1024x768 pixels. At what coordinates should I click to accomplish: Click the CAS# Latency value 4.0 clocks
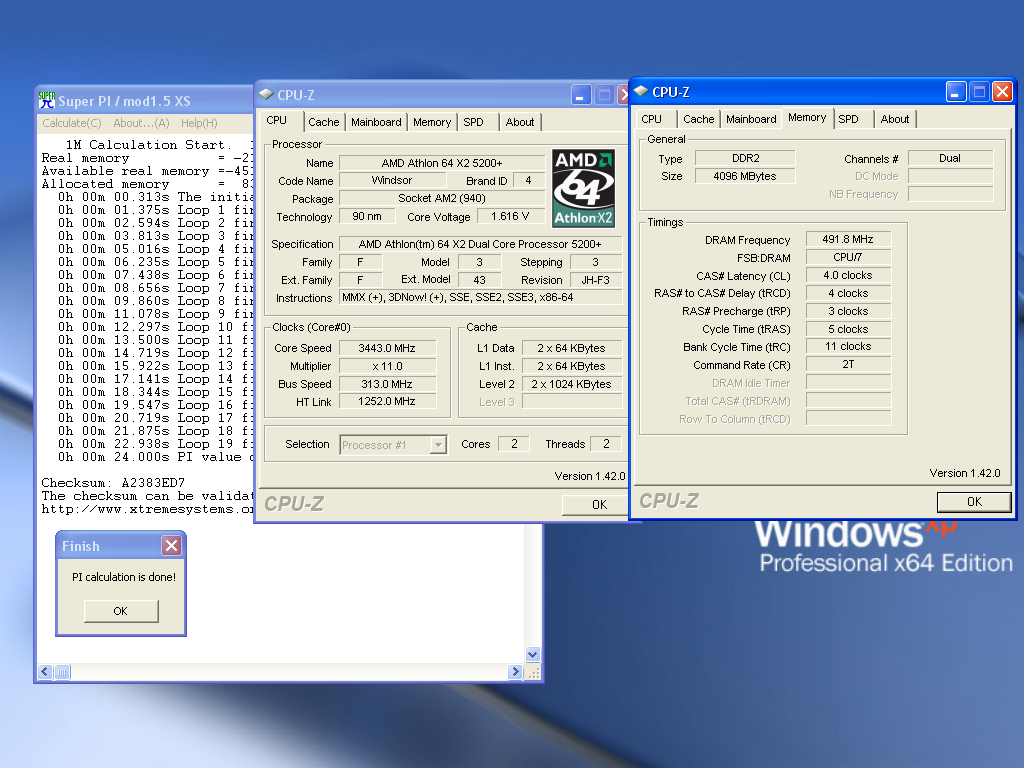pyautogui.click(x=848, y=275)
